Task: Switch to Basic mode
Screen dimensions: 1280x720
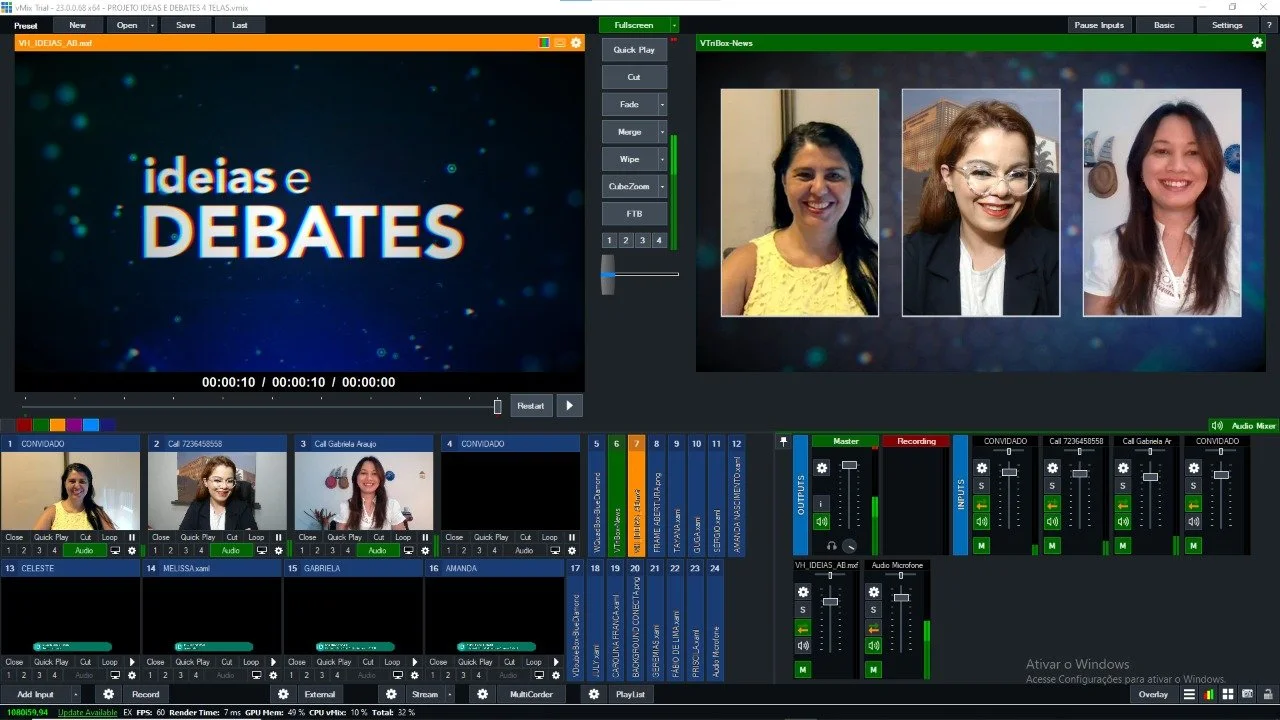Action: coord(1164,25)
